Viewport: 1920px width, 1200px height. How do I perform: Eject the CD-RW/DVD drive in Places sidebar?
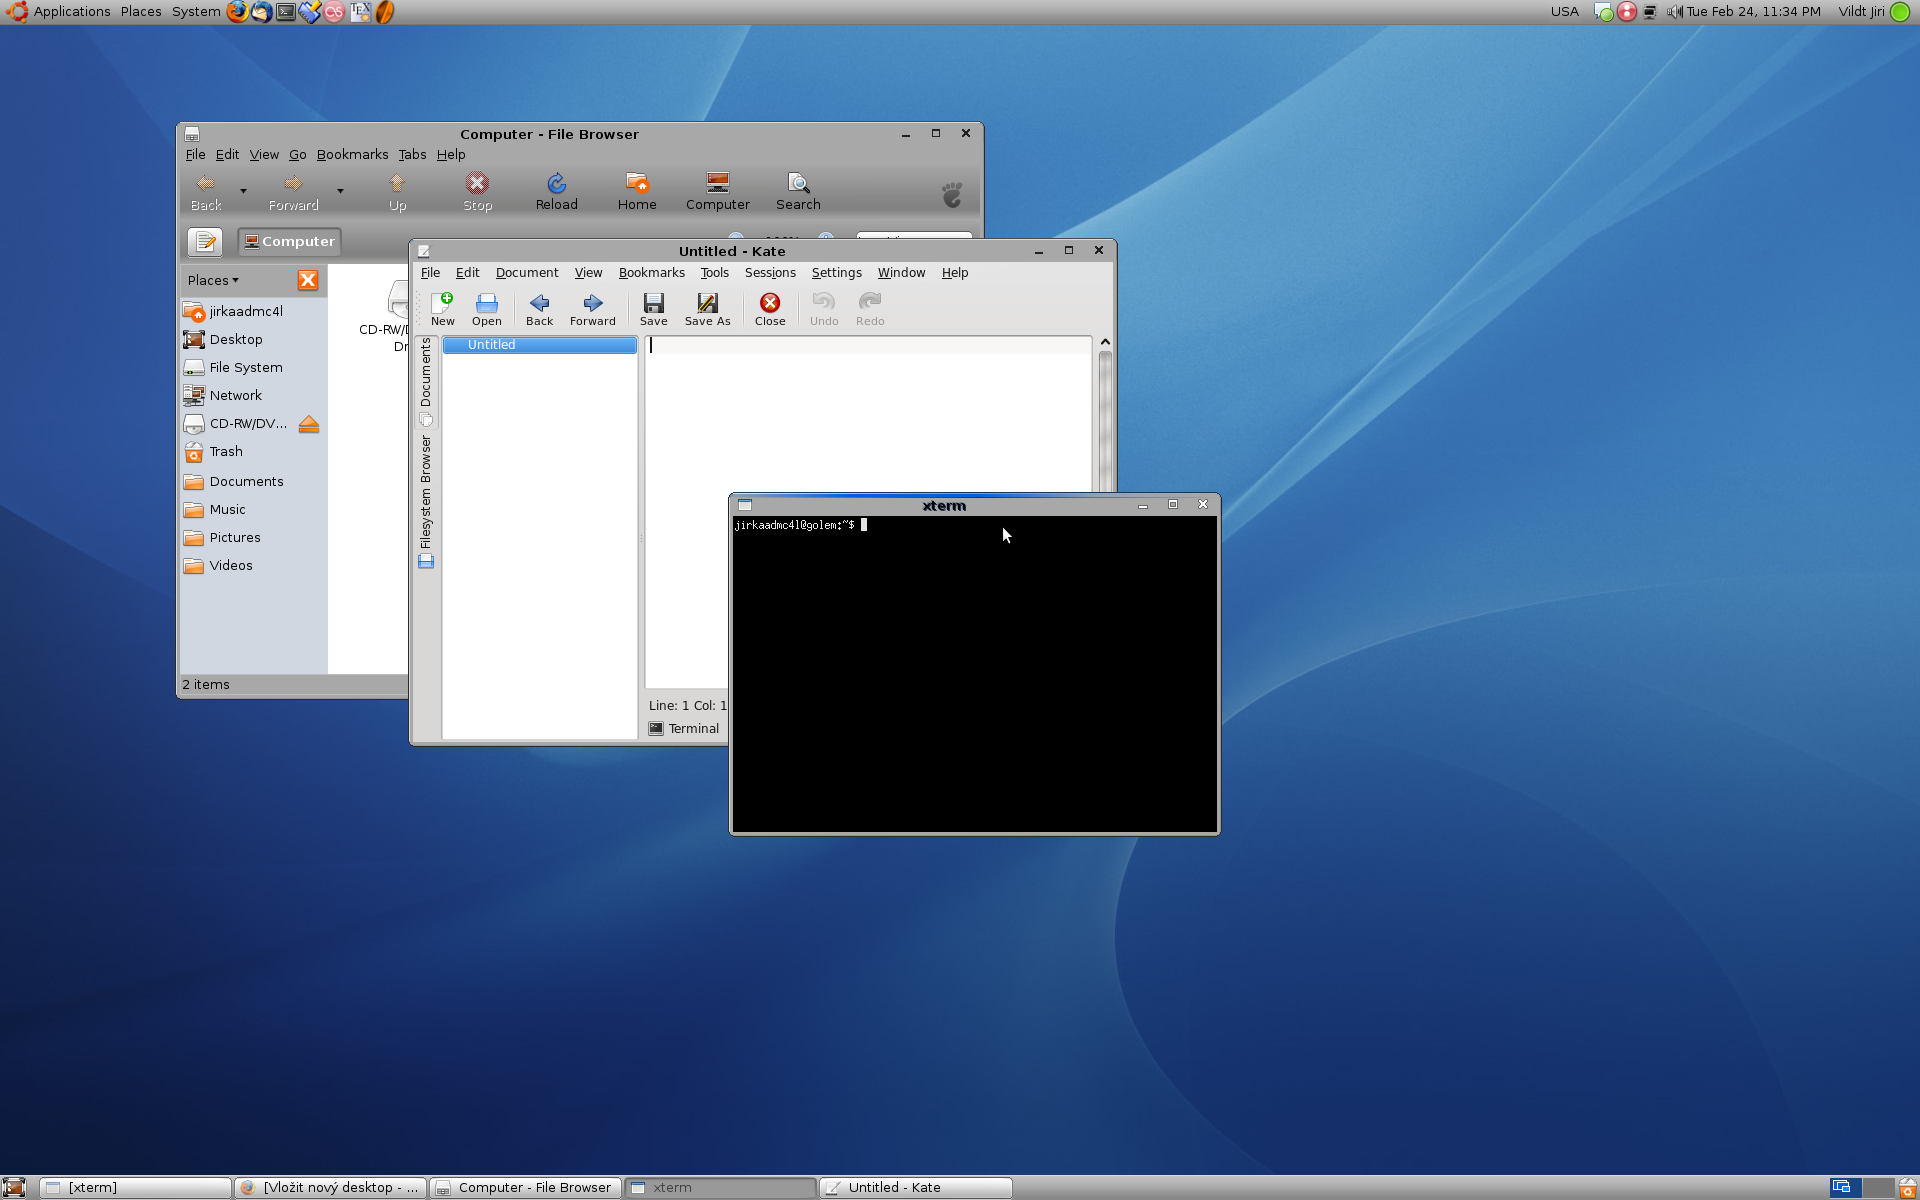[309, 424]
